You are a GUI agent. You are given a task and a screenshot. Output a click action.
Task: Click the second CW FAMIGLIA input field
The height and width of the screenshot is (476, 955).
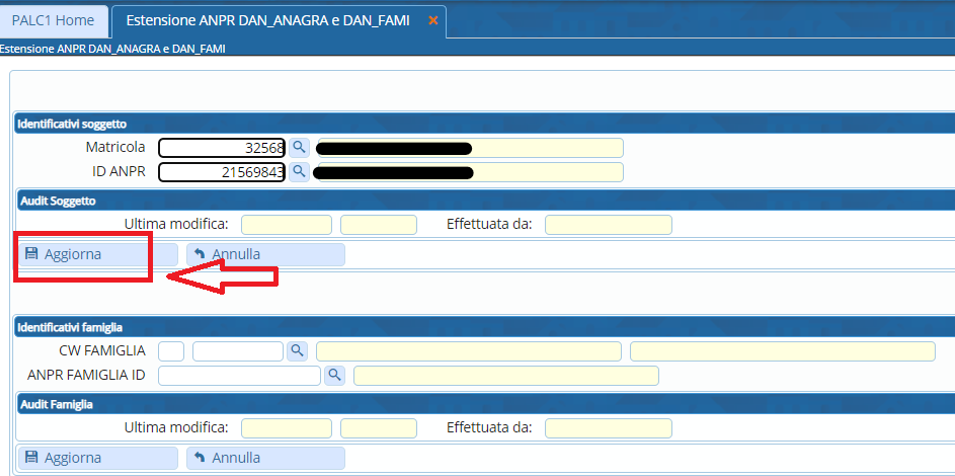(x=238, y=351)
